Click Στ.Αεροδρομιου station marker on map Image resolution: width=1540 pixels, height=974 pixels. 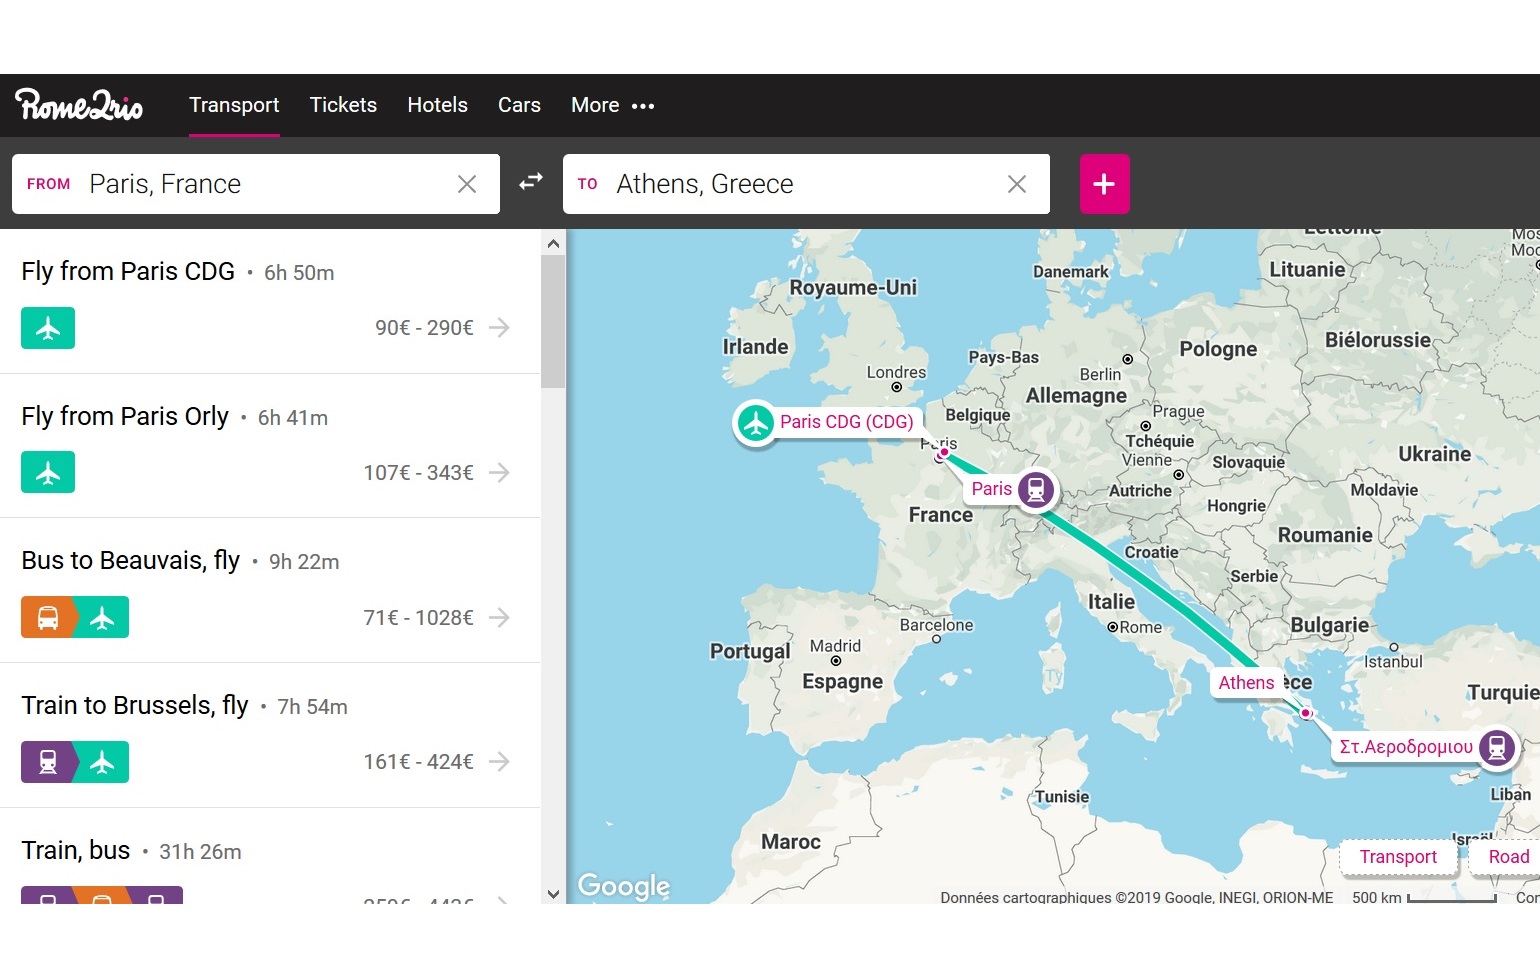click(x=1497, y=747)
